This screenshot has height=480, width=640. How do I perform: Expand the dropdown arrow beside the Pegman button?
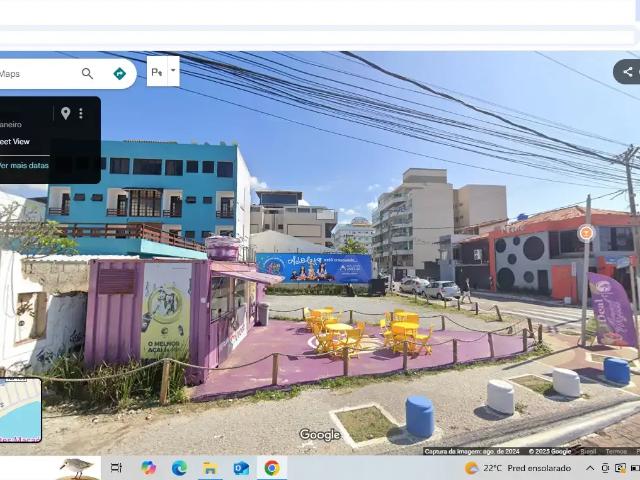point(173,71)
